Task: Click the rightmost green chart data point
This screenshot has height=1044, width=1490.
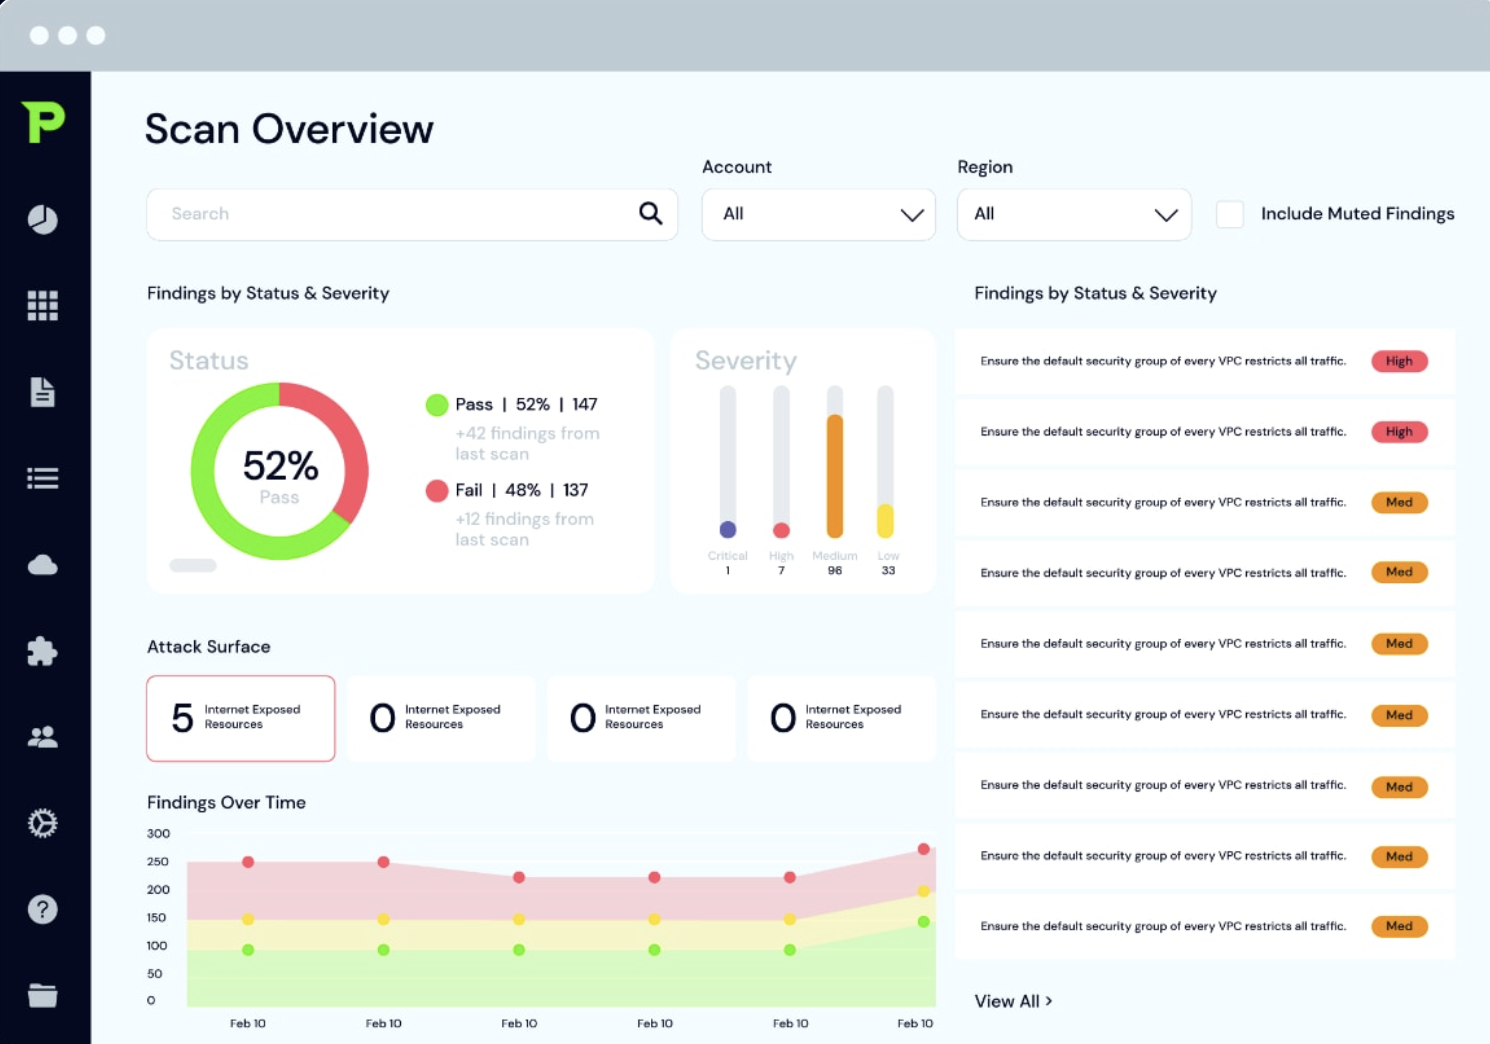Action: (x=924, y=922)
